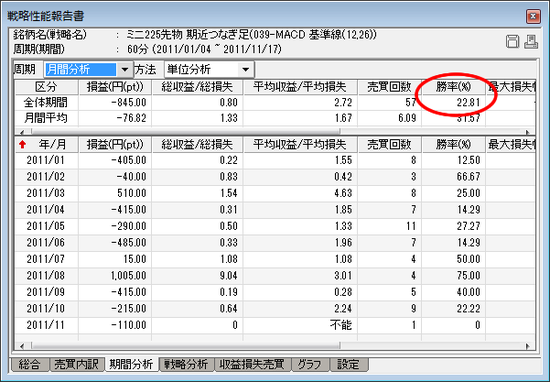The width and height of the screenshot is (550, 382).
Task: Select the 2011/05 row
Action: [275, 226]
